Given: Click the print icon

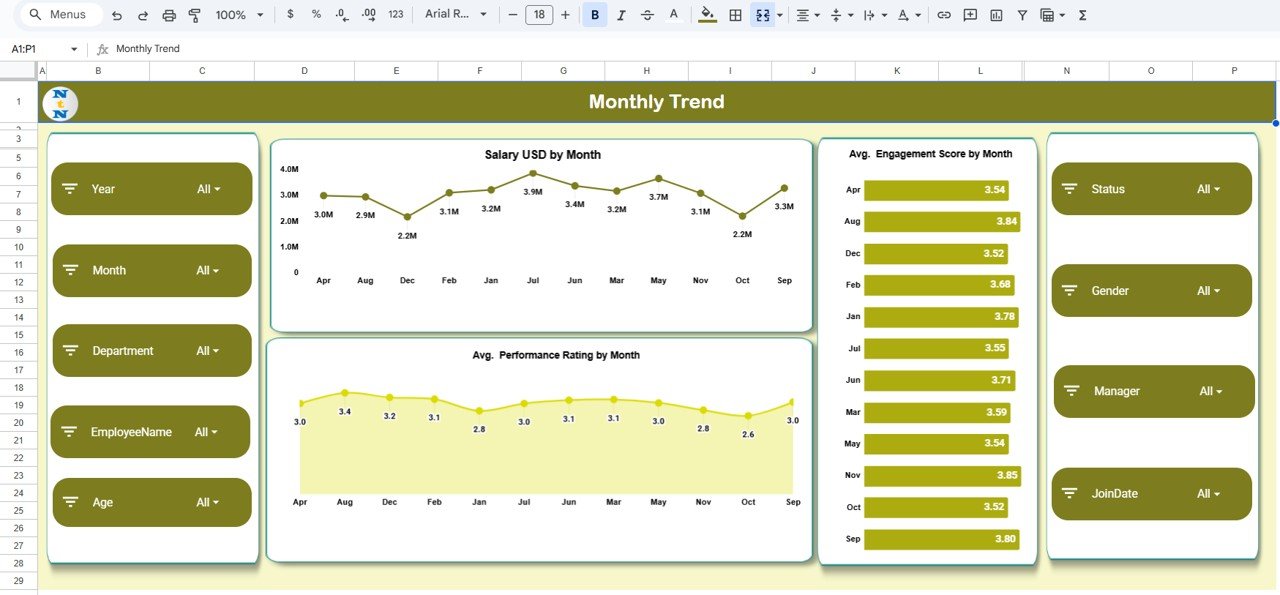Looking at the screenshot, I should (169, 15).
